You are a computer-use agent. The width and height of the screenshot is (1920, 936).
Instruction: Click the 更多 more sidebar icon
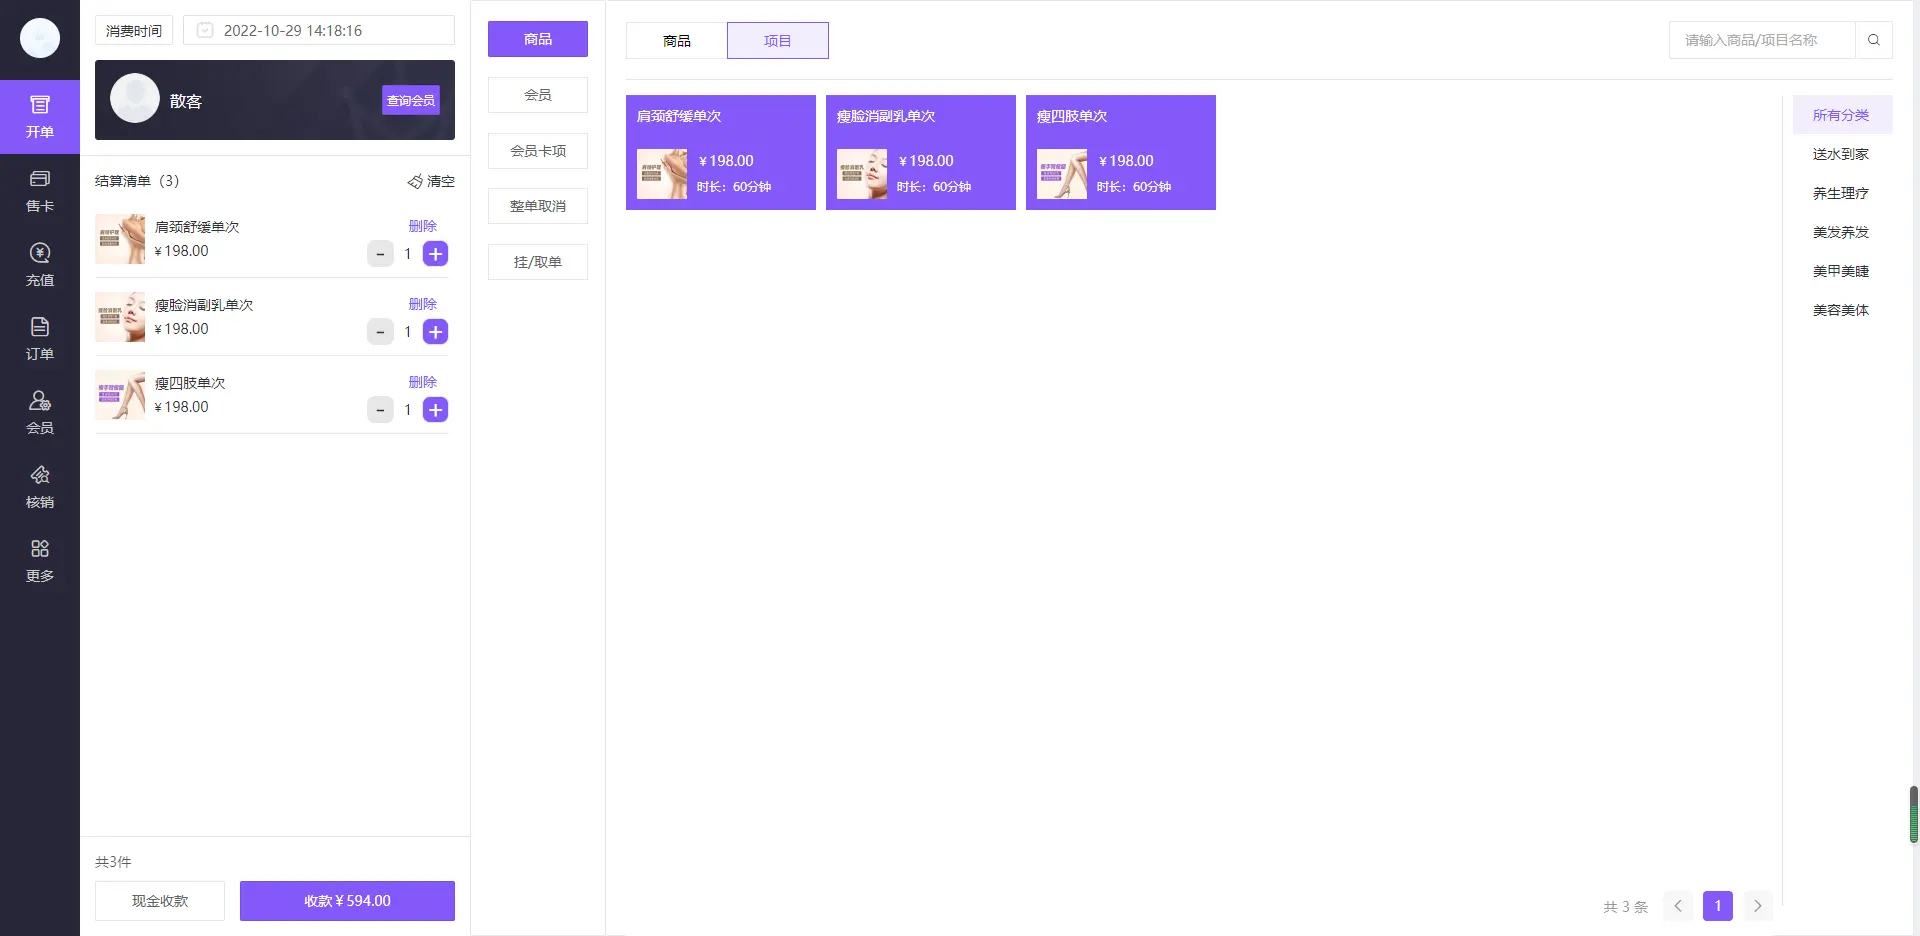[x=40, y=560]
